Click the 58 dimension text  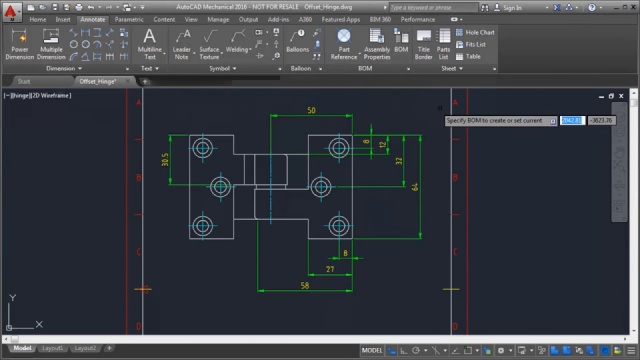coord(305,285)
